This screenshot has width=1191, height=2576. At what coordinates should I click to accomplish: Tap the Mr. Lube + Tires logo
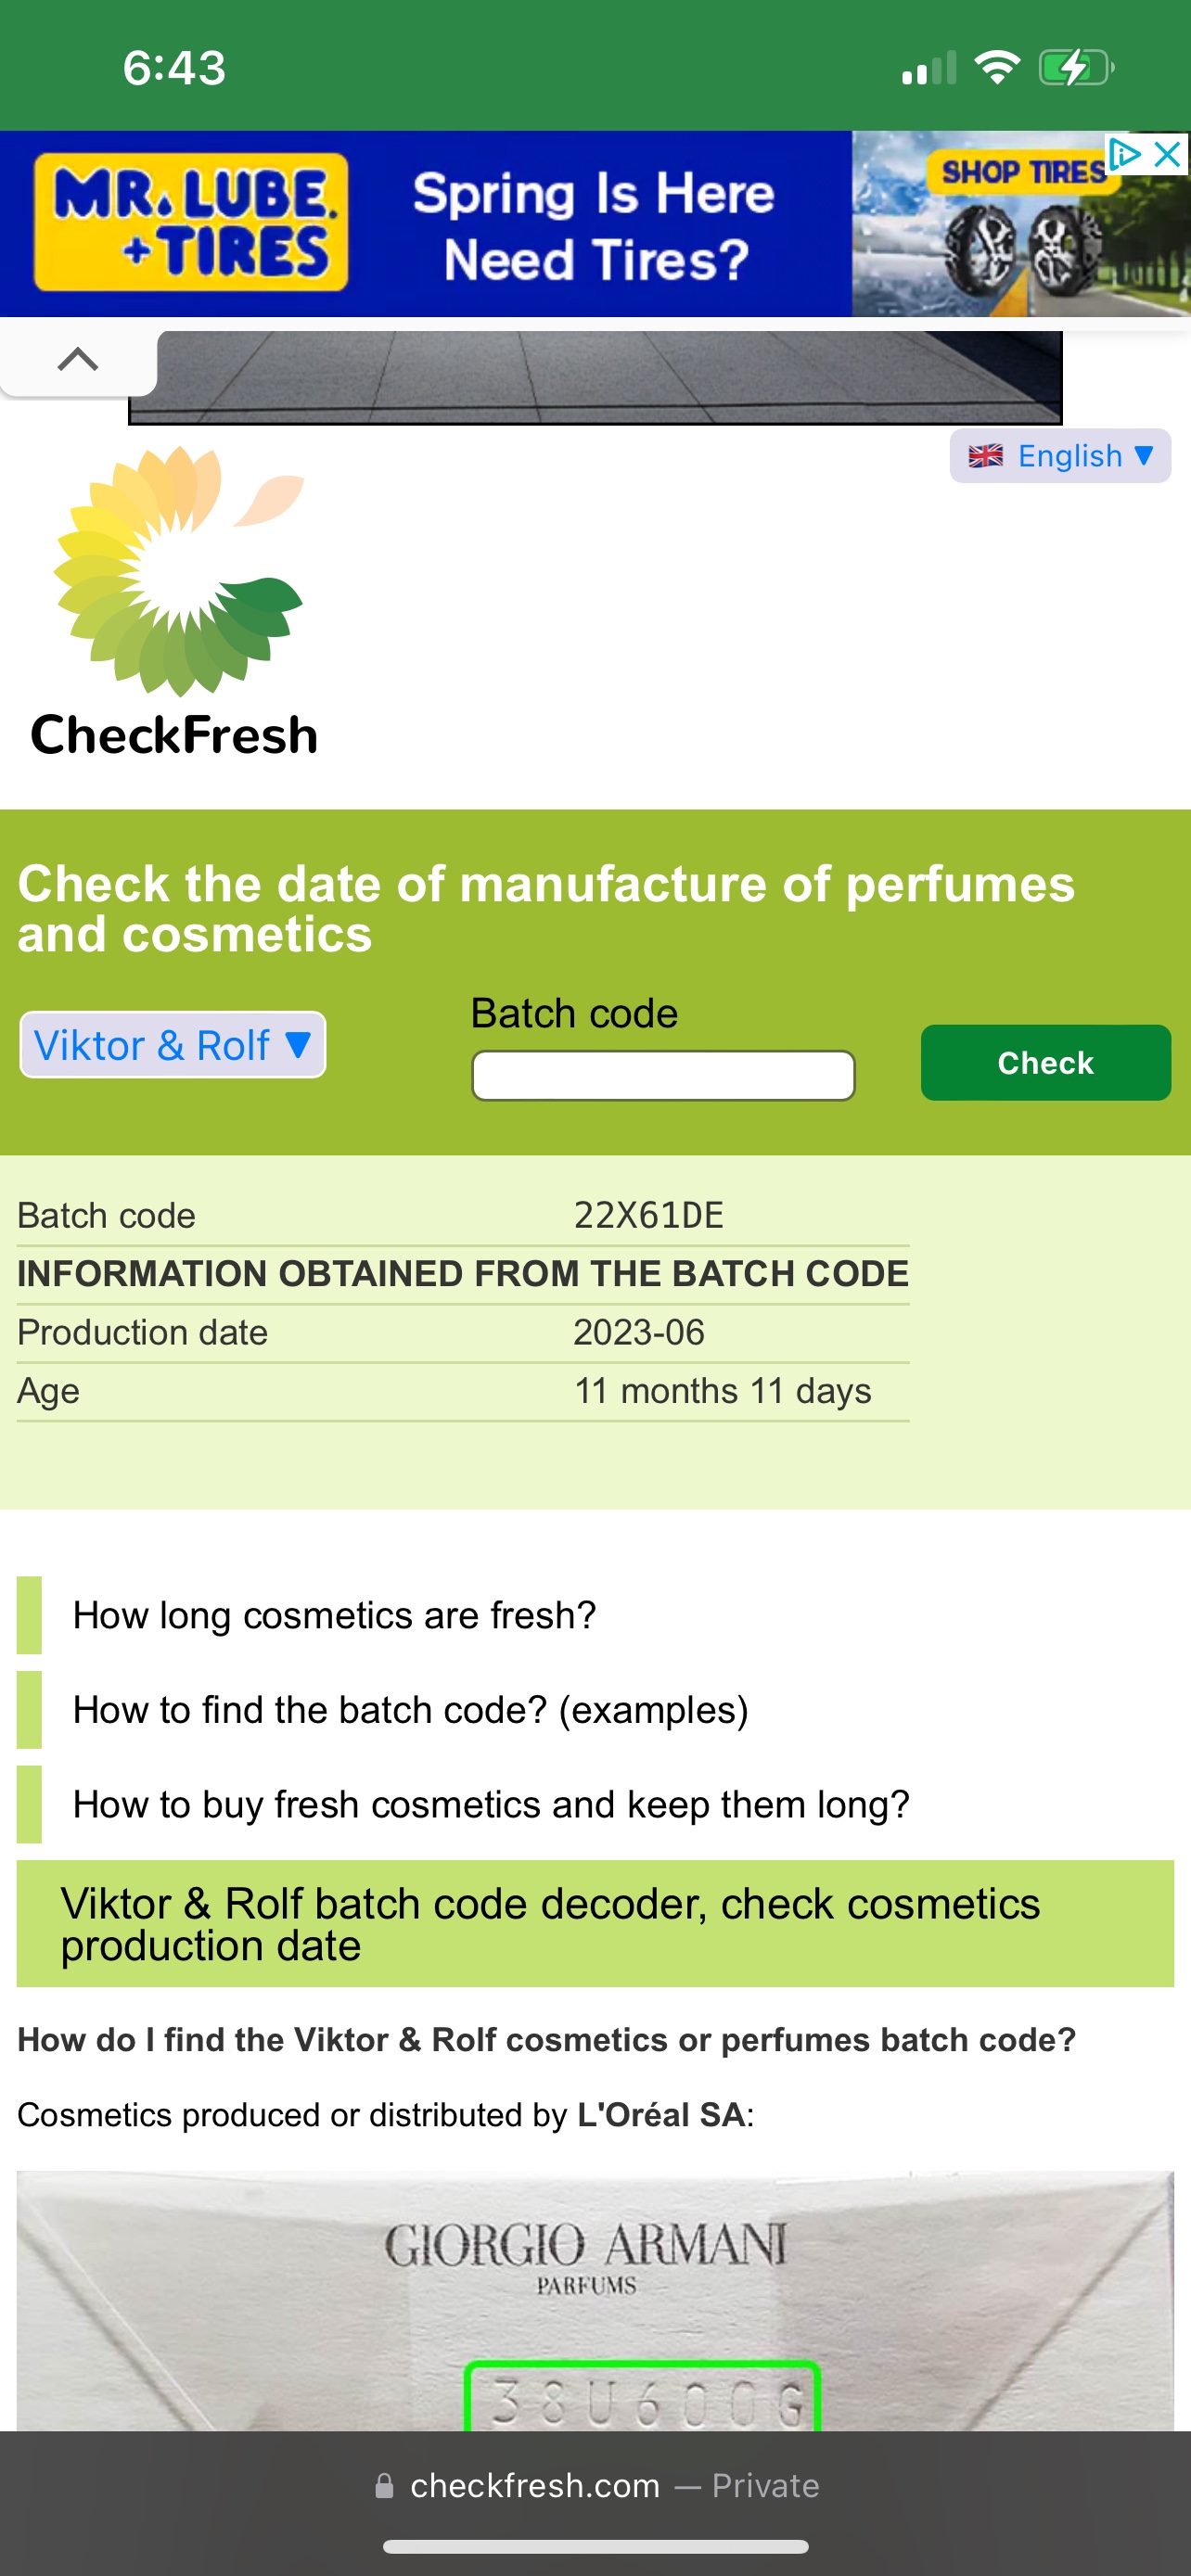[191, 222]
